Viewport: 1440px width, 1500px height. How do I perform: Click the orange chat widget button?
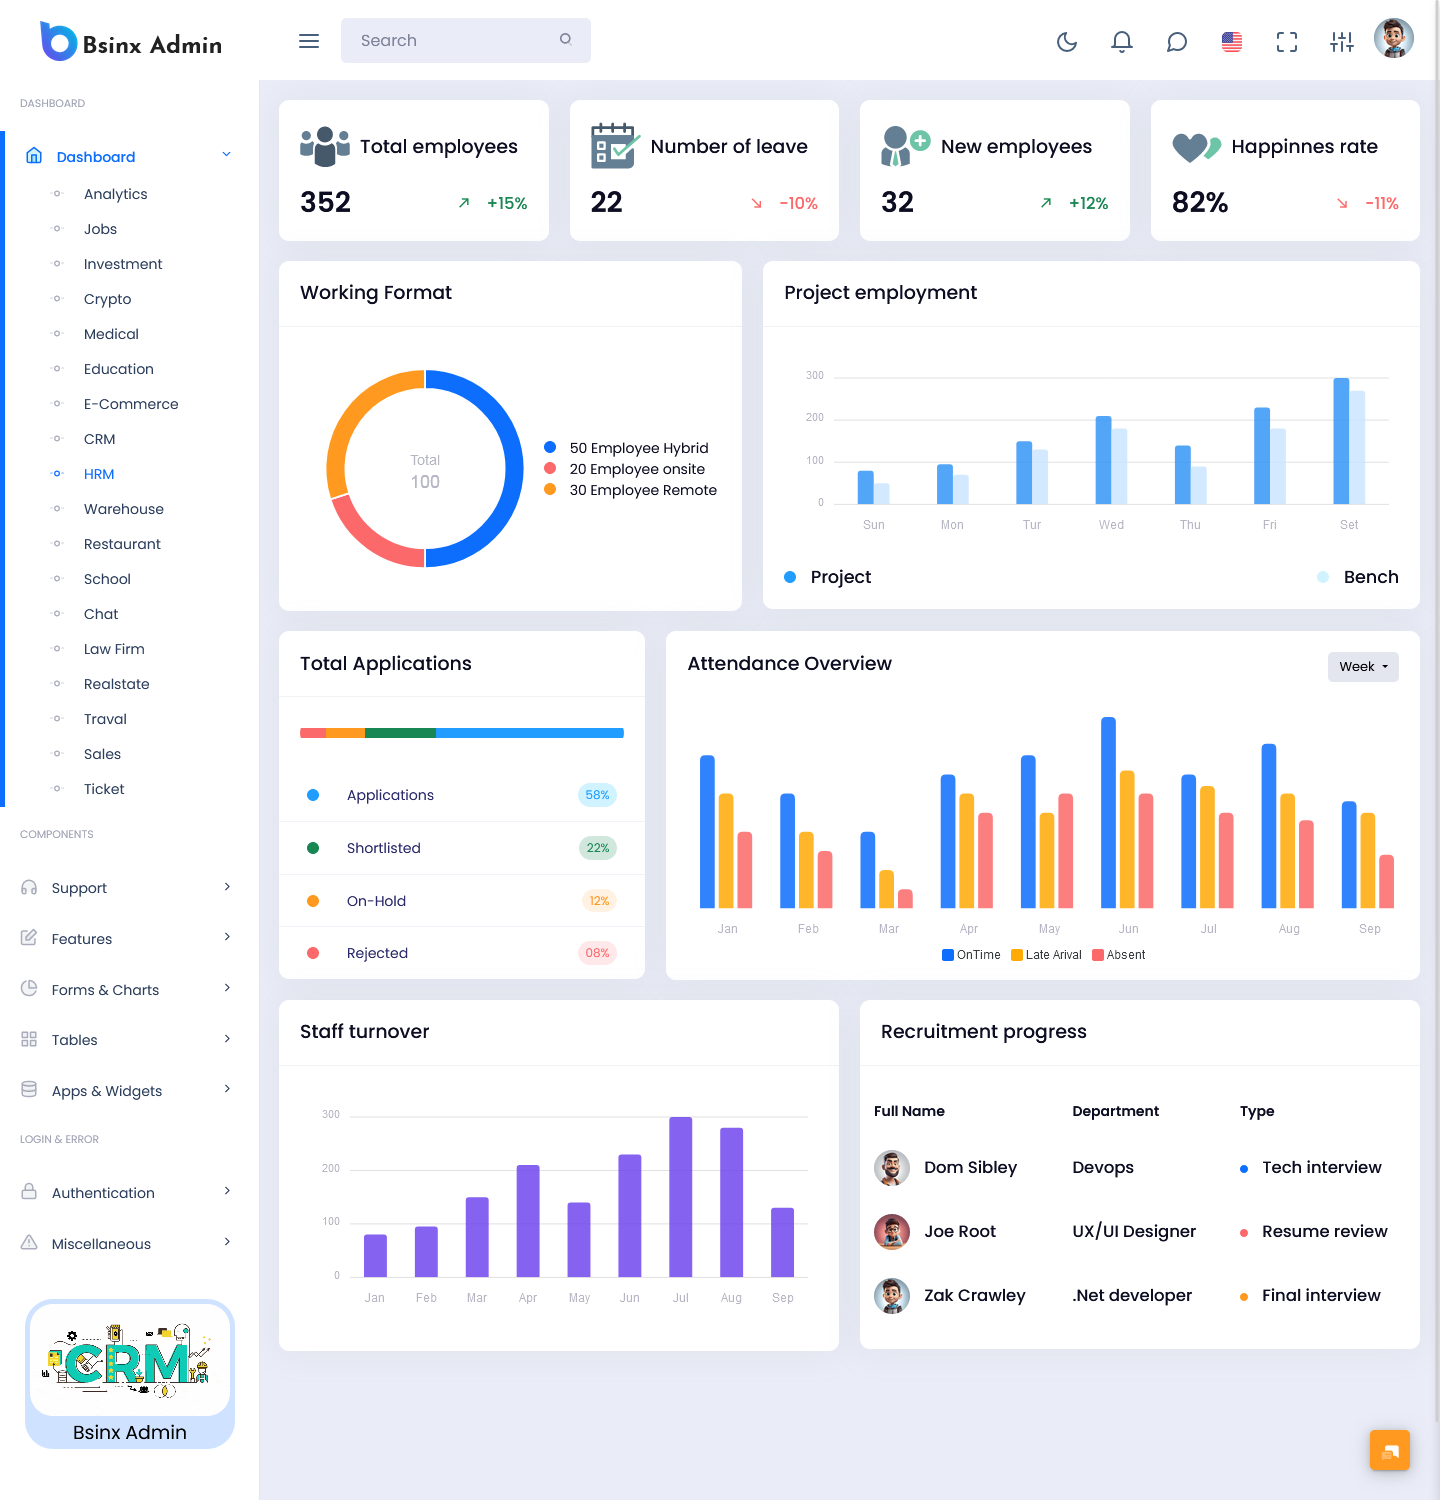point(1389,1450)
